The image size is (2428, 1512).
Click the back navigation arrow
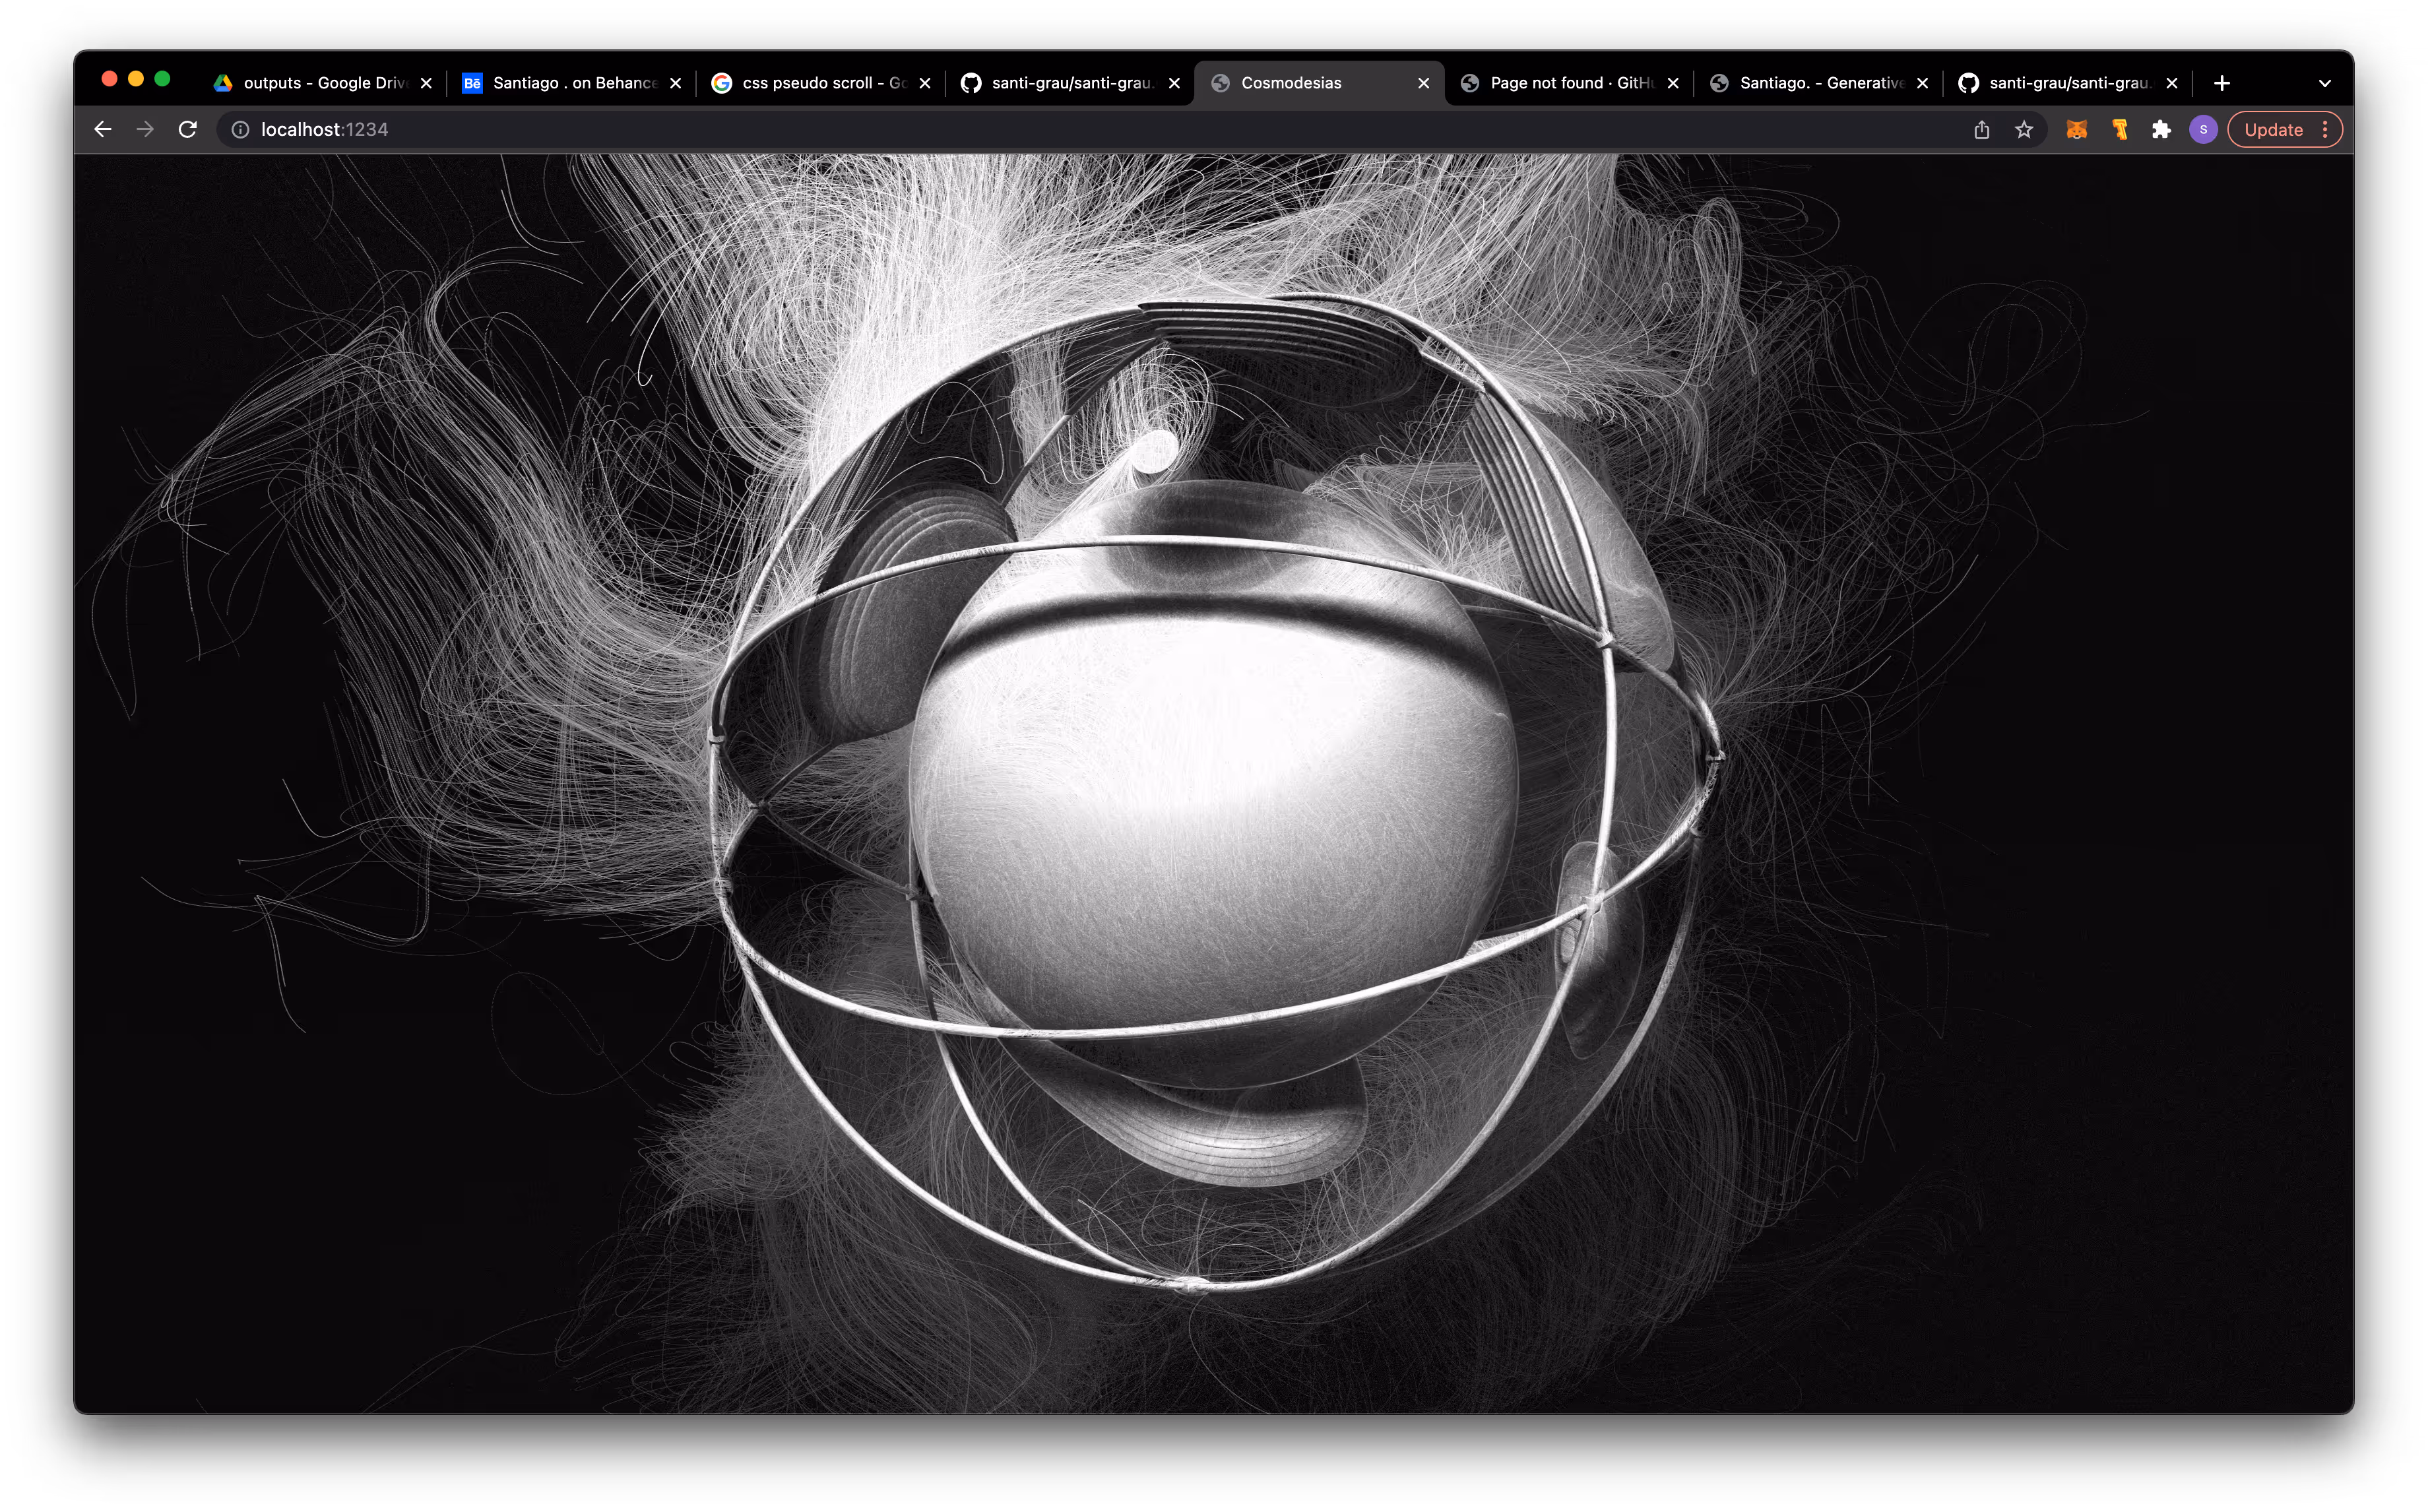point(102,129)
